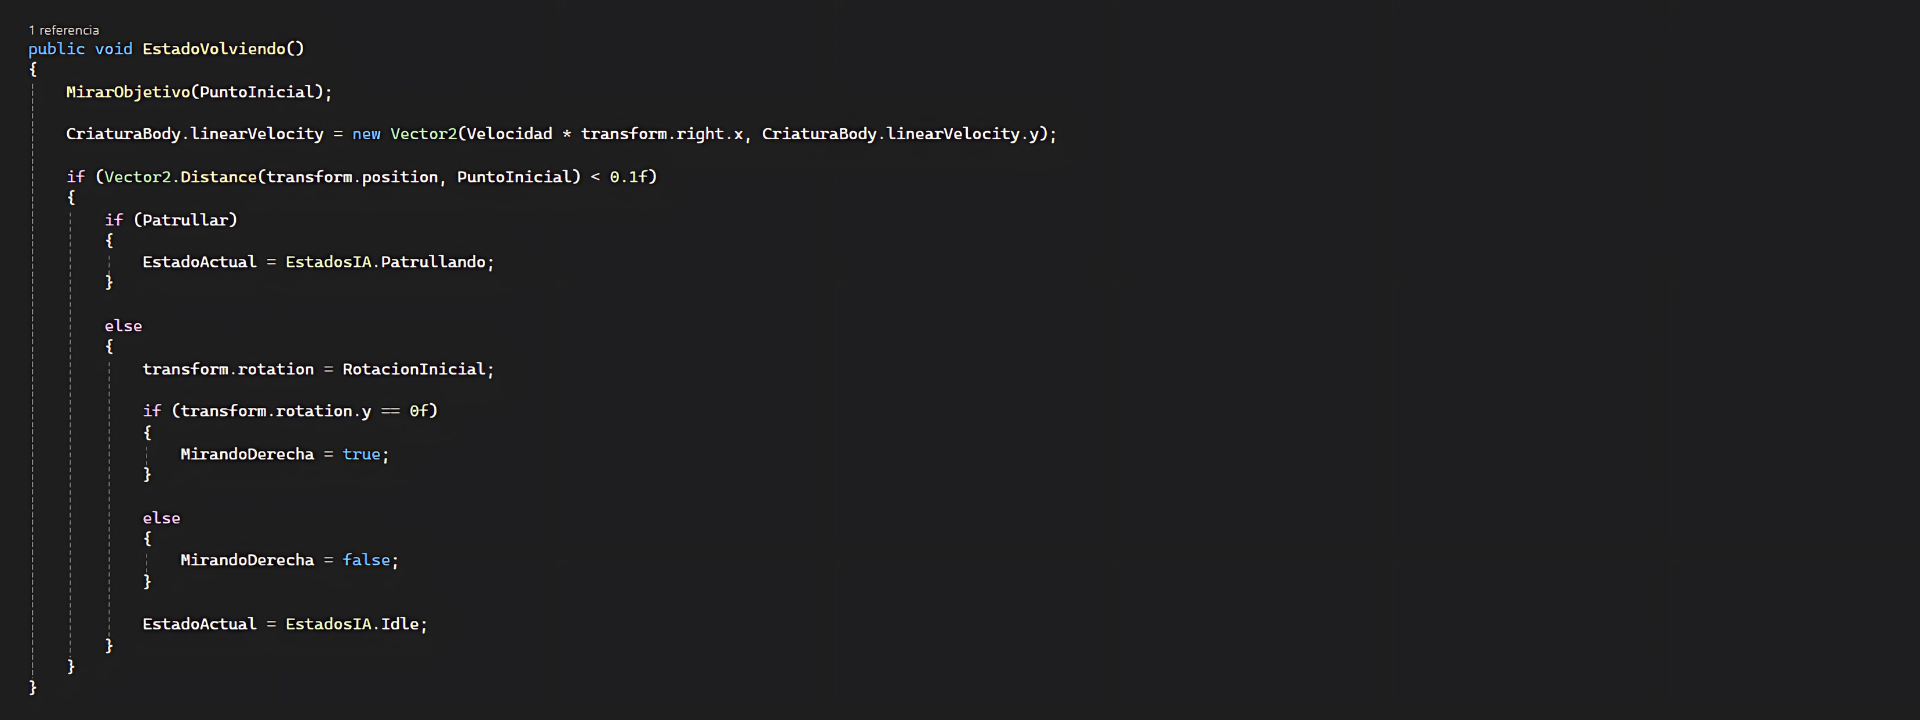Click transform.right.x in the velocity line
The image size is (1920, 720).
[x=662, y=134]
